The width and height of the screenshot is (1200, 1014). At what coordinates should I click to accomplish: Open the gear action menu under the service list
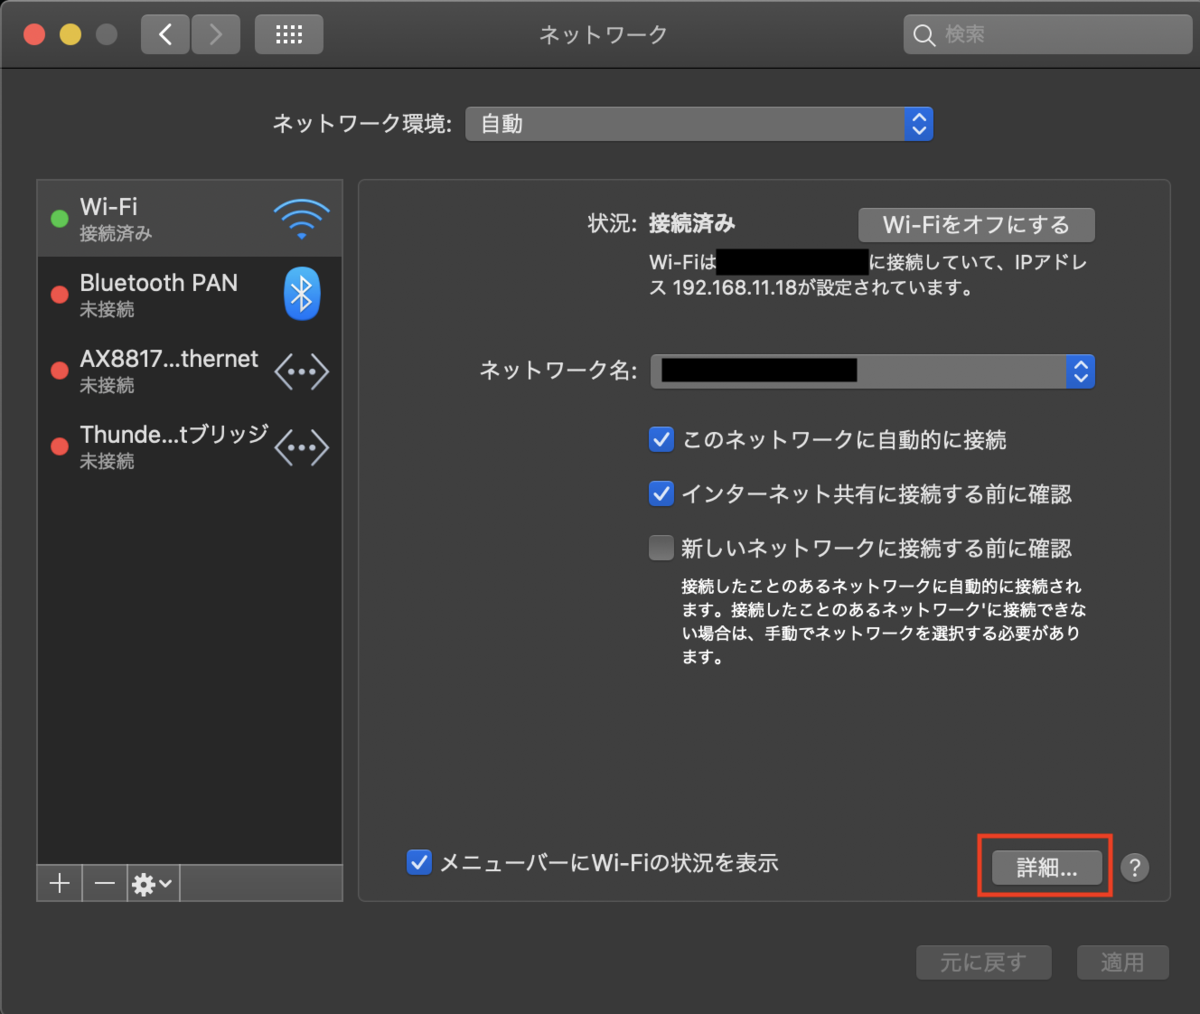[x=153, y=883]
